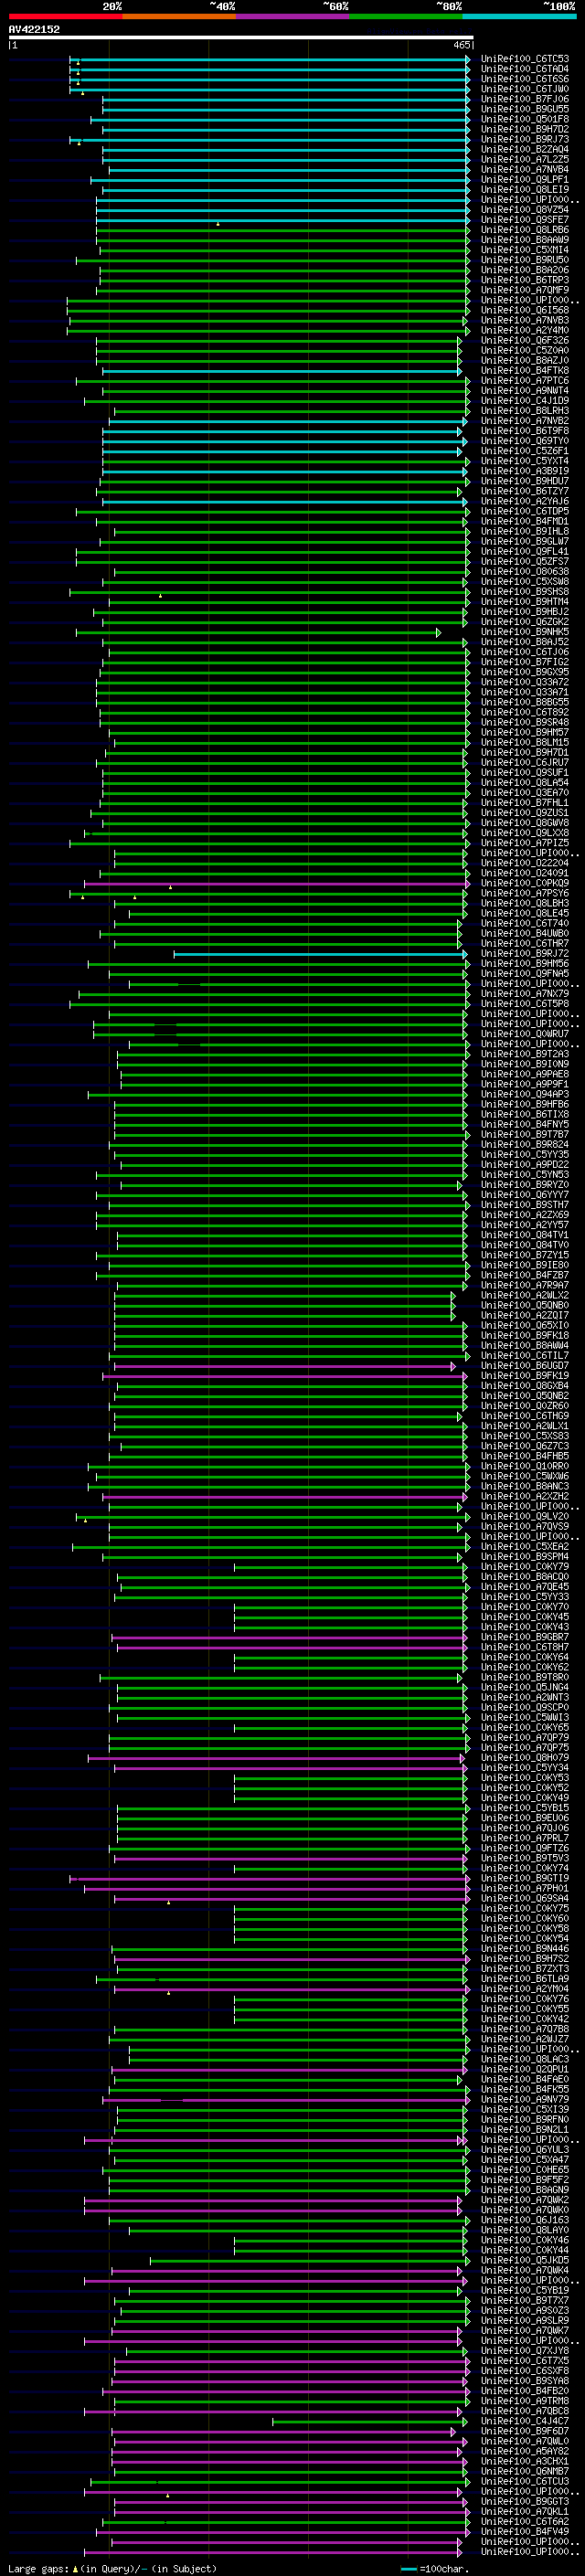
Task: Select hit label UniRef100_Q6NMB7
Action: [524, 2471]
